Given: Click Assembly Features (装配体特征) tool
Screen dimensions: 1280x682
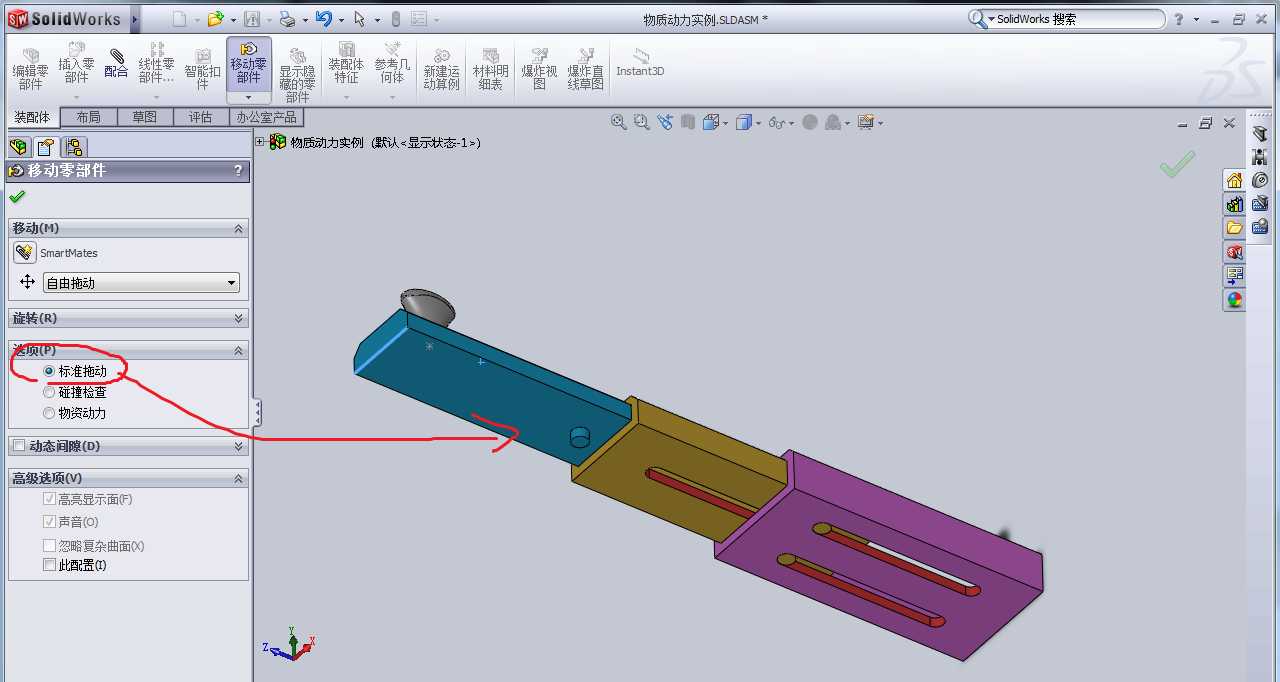Looking at the screenshot, I should 346,63.
